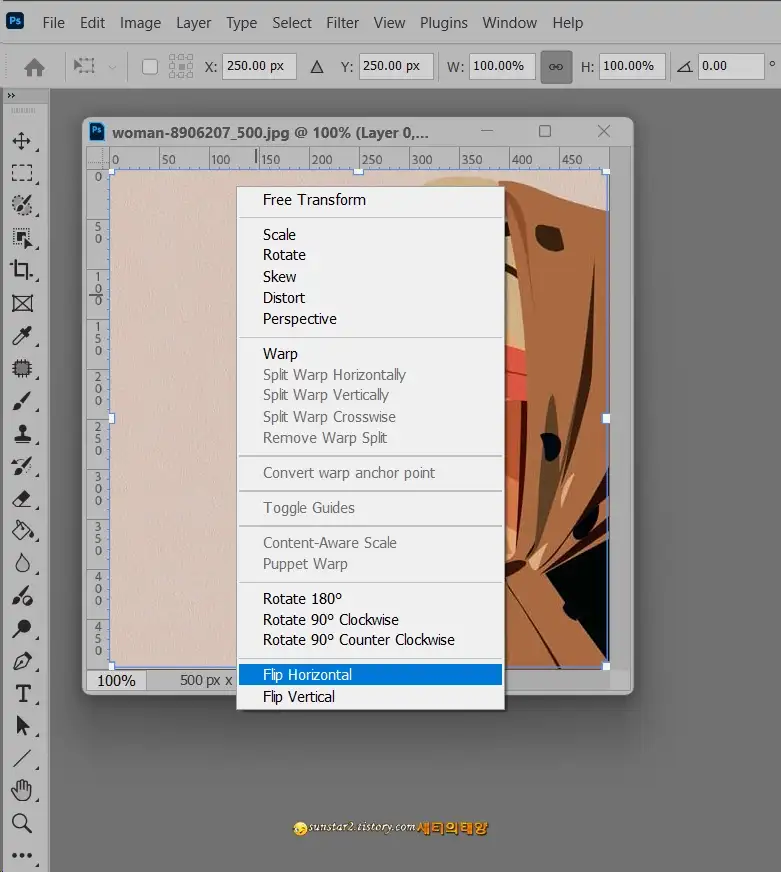Image resolution: width=781 pixels, height=872 pixels.
Task: Choose Flip Horizontal from context menu
Action: [x=370, y=675]
